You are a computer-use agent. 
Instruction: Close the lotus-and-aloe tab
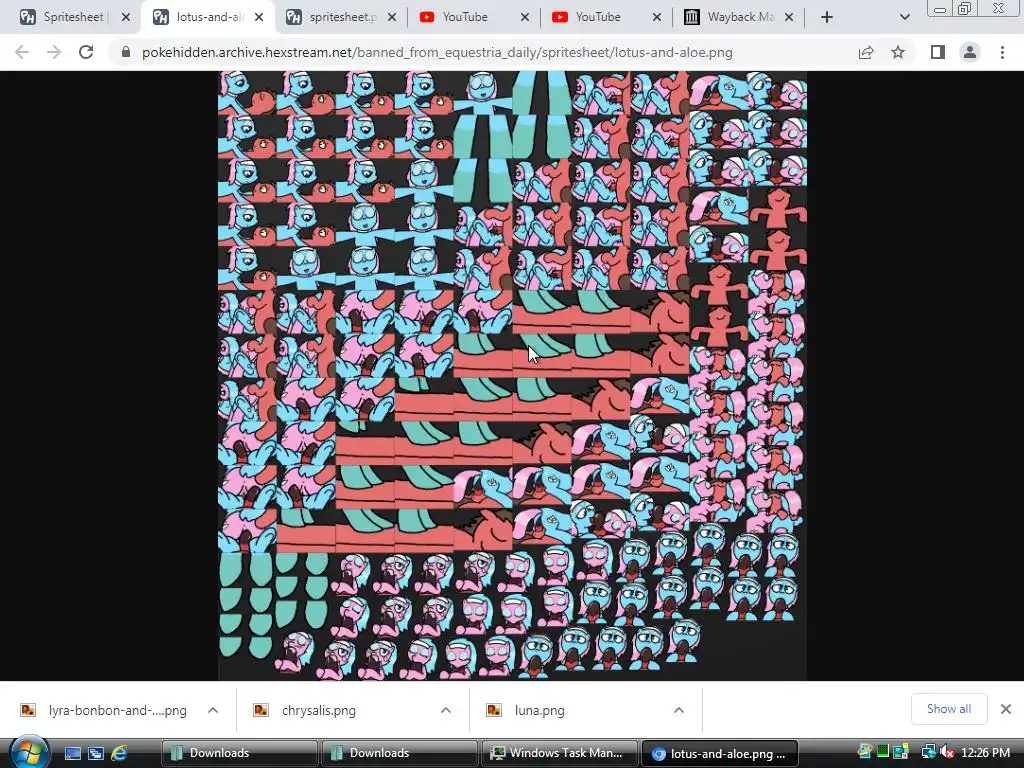click(259, 17)
